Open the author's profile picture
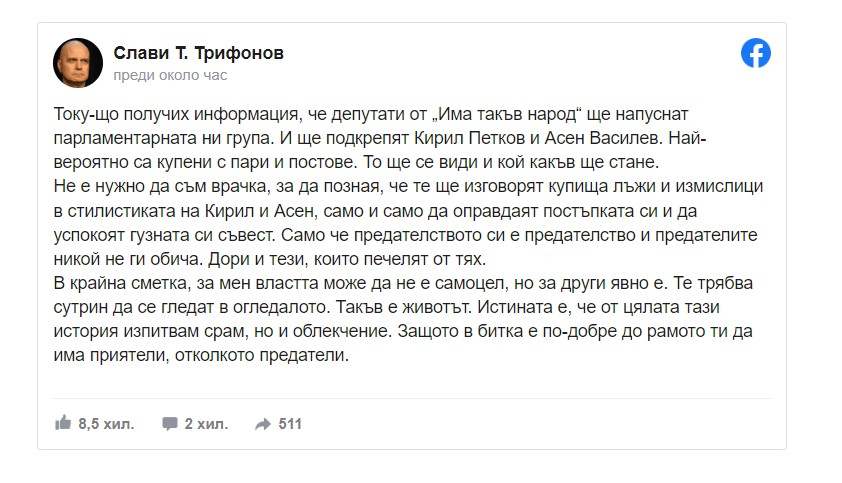Viewport: 842px width, 483px height. (76, 63)
